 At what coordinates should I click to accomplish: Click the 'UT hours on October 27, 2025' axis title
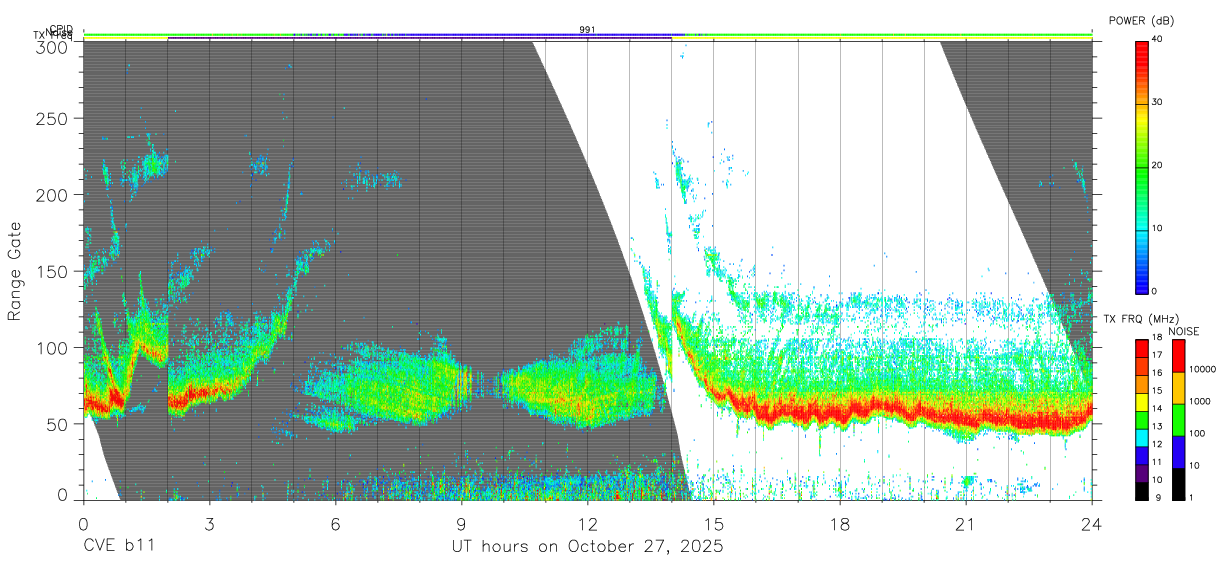tap(586, 546)
